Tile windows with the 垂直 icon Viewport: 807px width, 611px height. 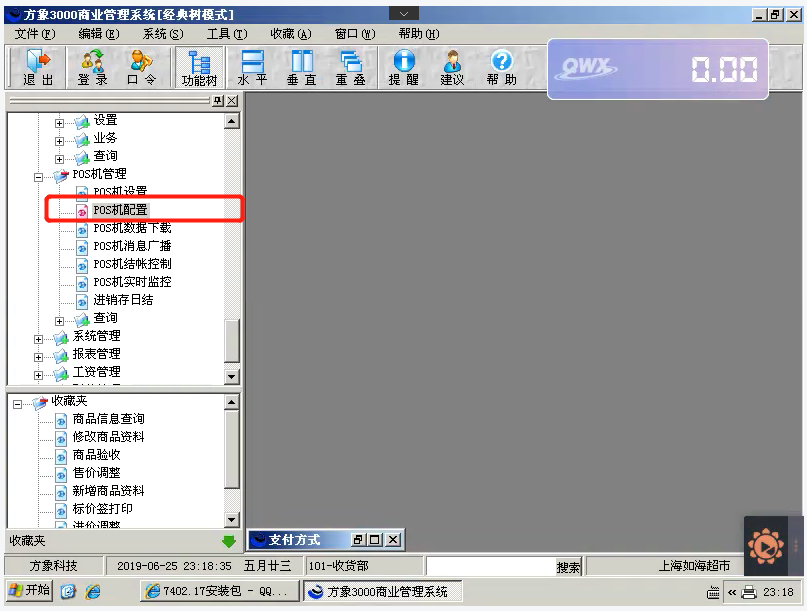pos(302,67)
